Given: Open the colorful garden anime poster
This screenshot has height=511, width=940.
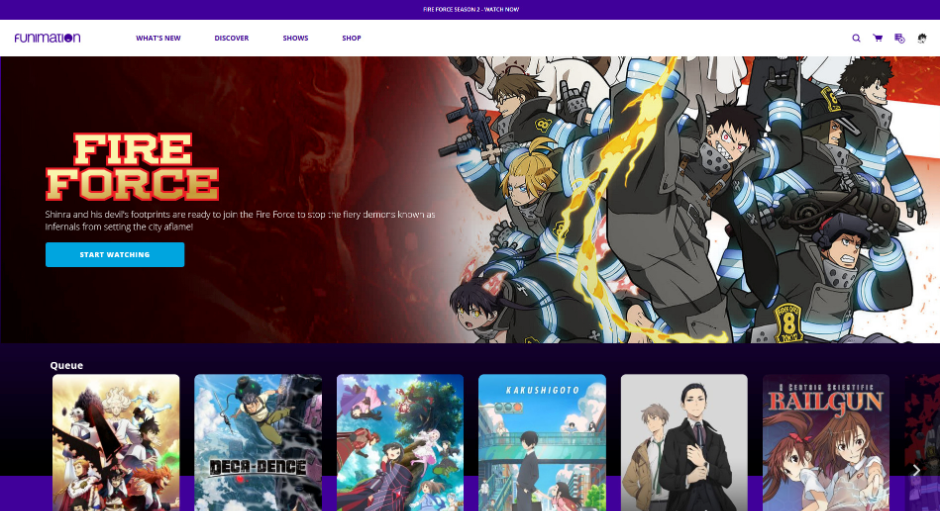Looking at the screenshot, I should (x=400, y=443).
